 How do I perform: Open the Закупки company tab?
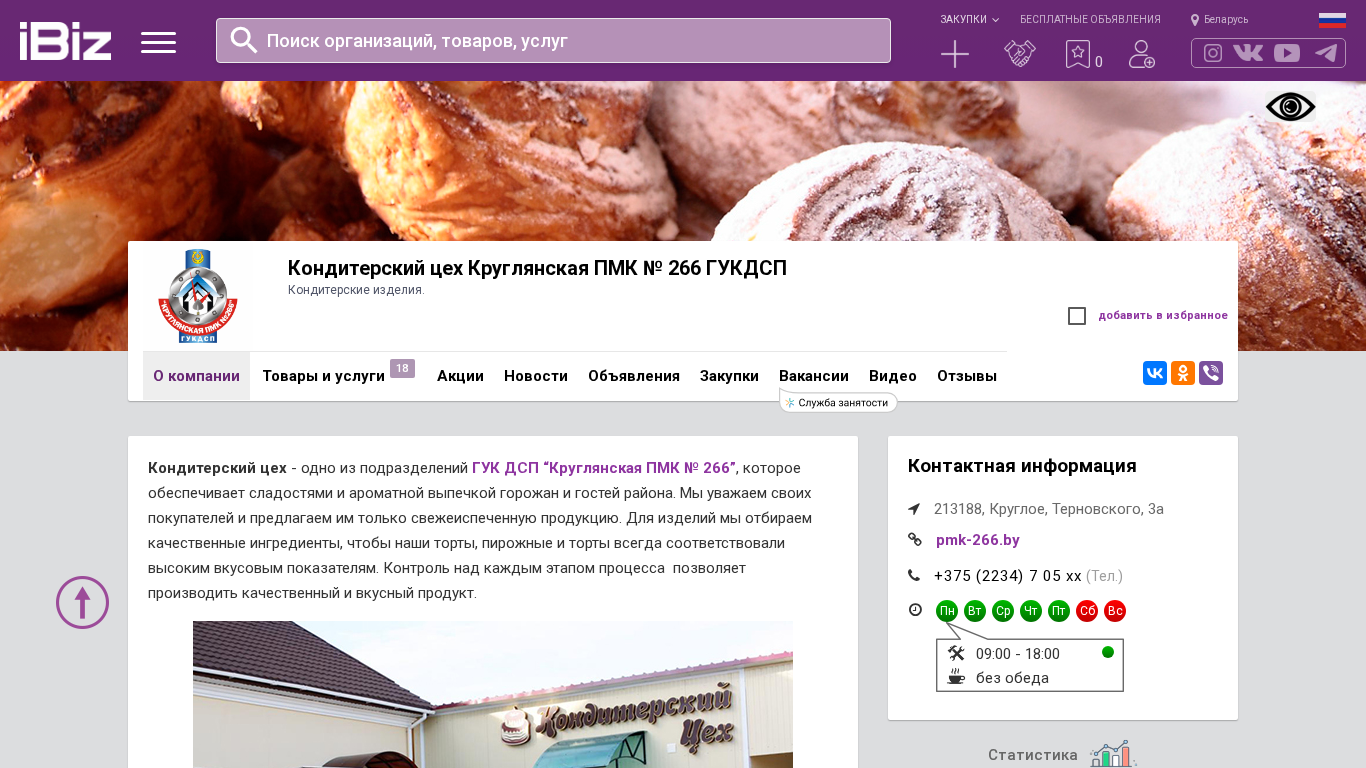(x=729, y=376)
